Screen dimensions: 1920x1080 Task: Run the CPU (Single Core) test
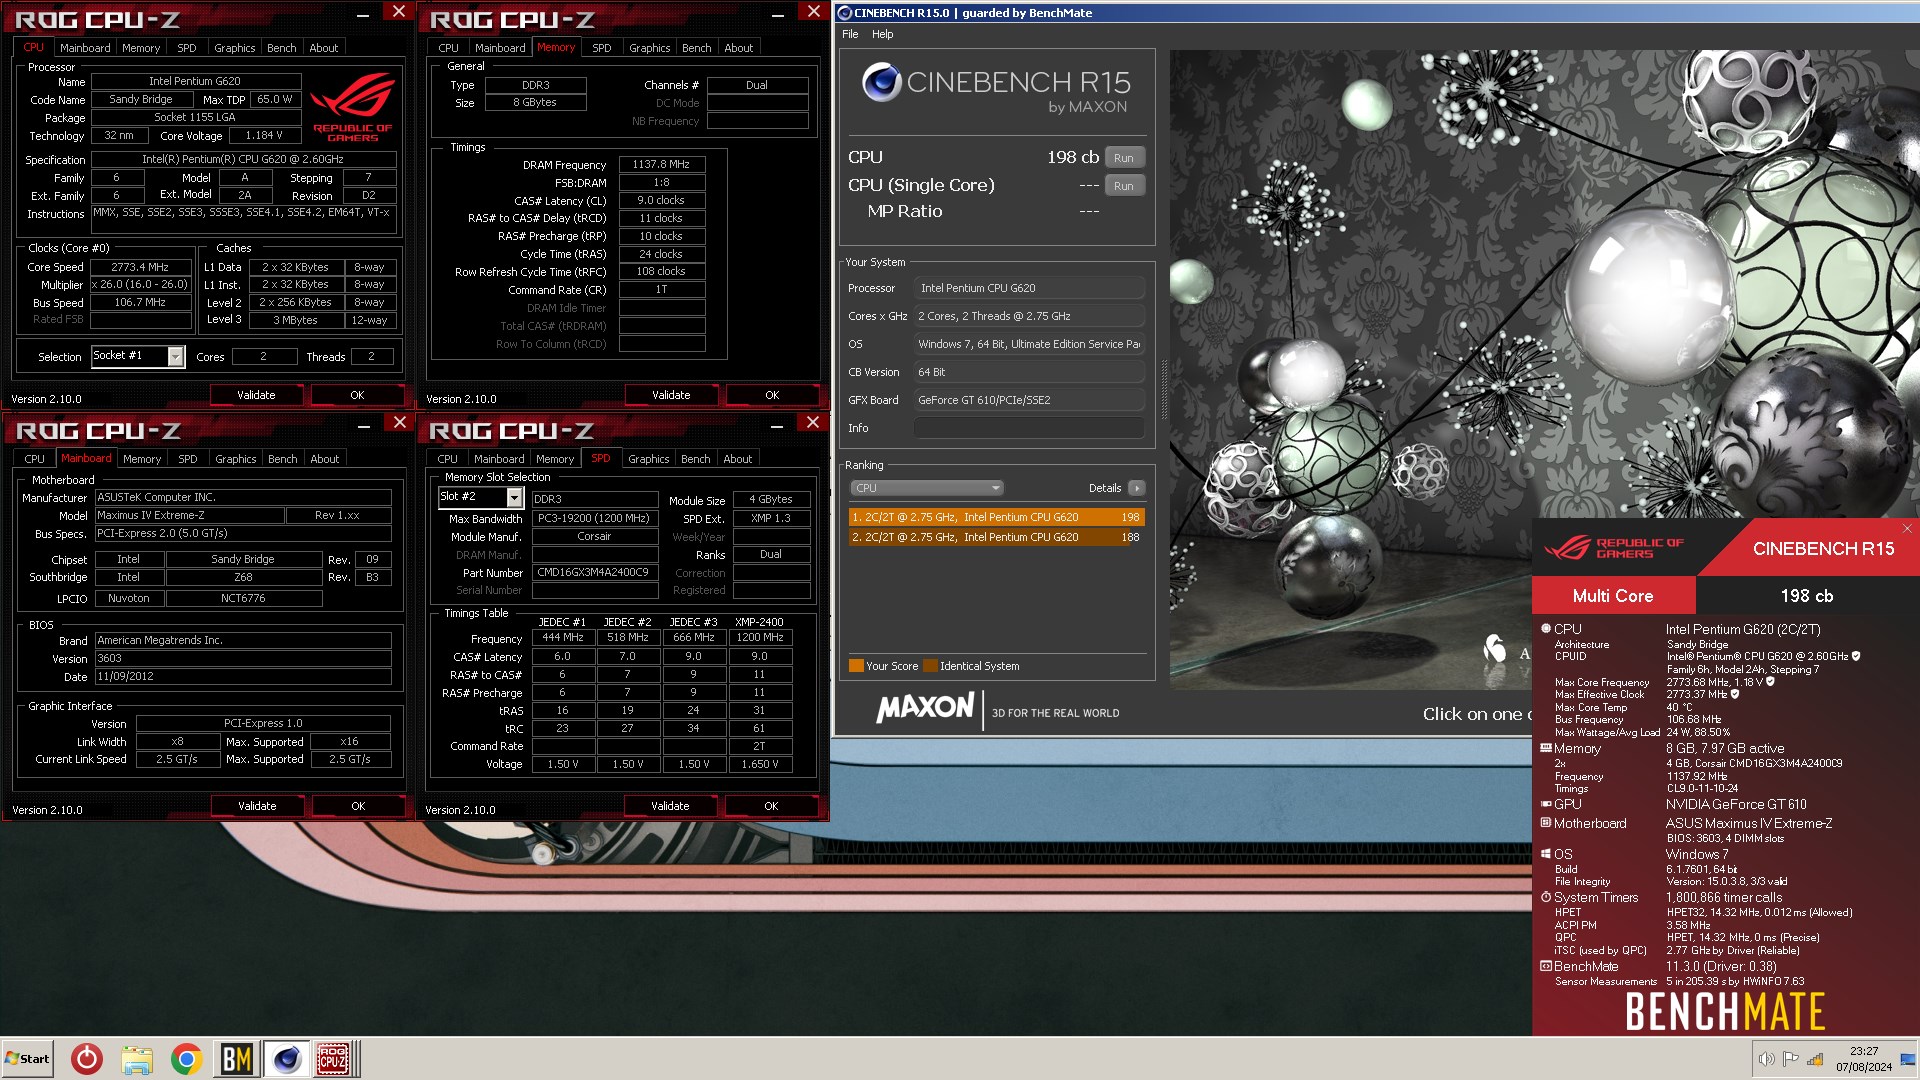click(x=1124, y=186)
